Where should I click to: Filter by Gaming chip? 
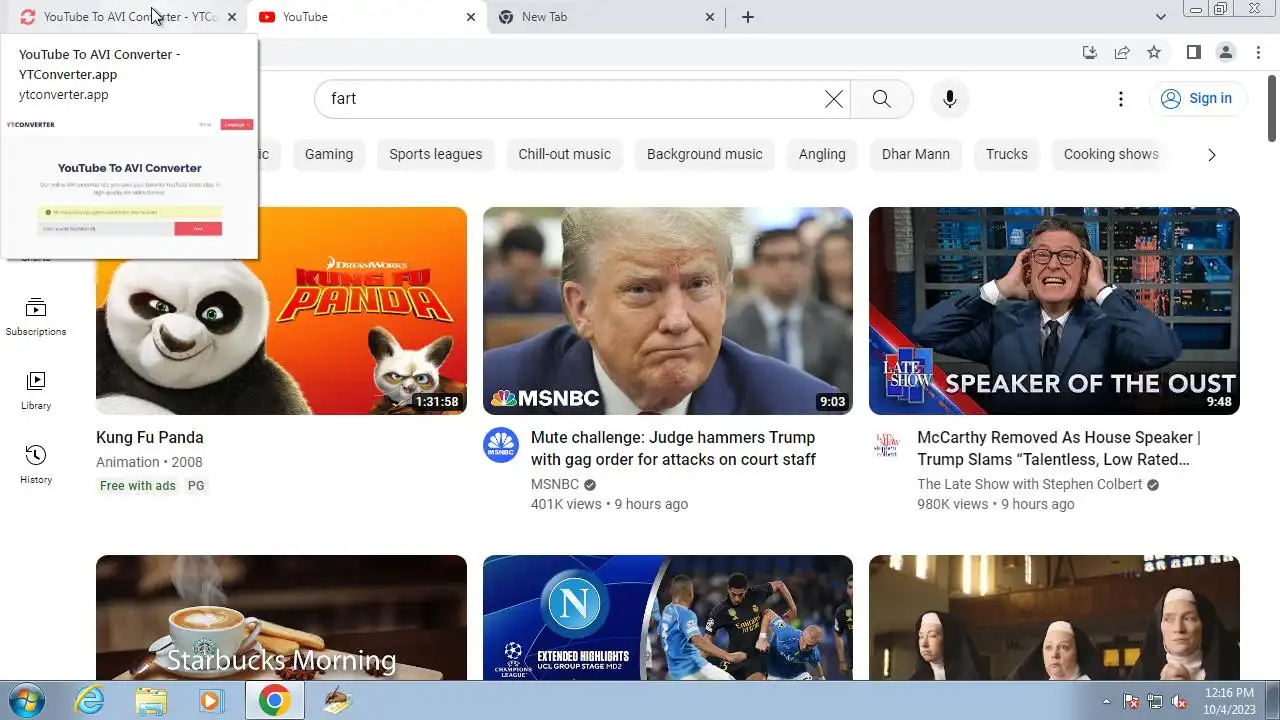tap(329, 154)
